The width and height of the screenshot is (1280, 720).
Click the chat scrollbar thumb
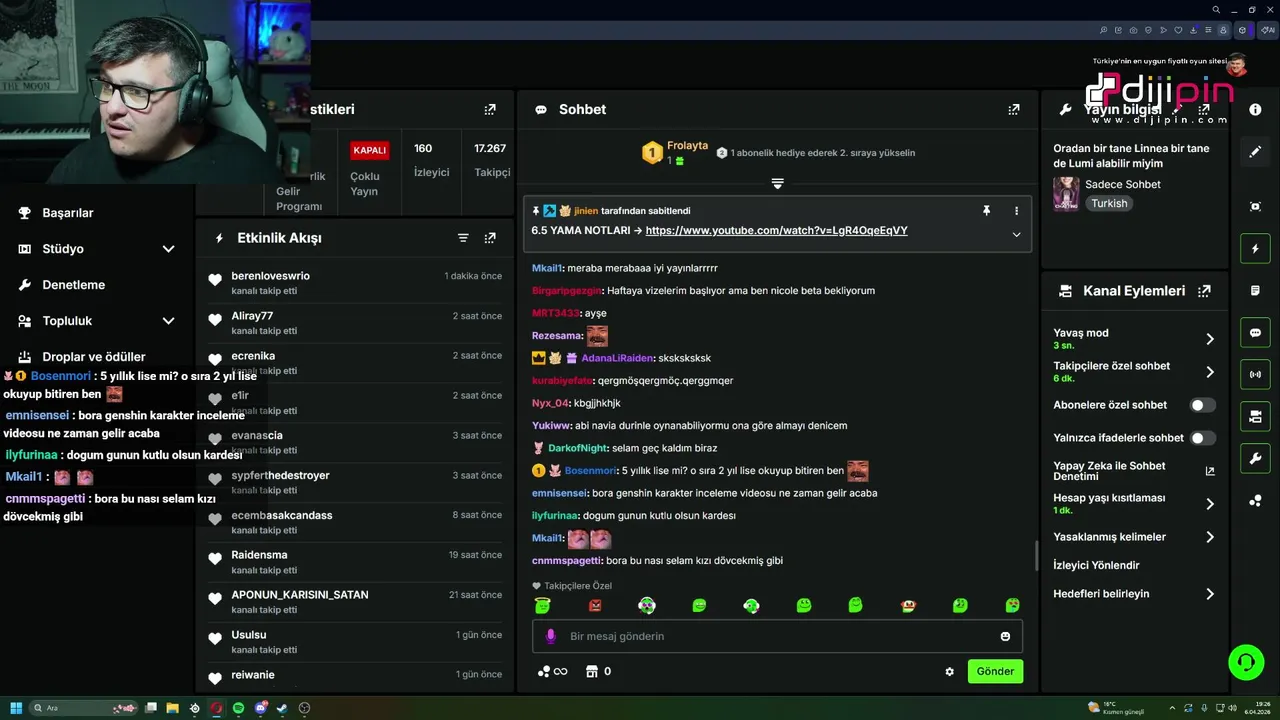[x=1036, y=555]
